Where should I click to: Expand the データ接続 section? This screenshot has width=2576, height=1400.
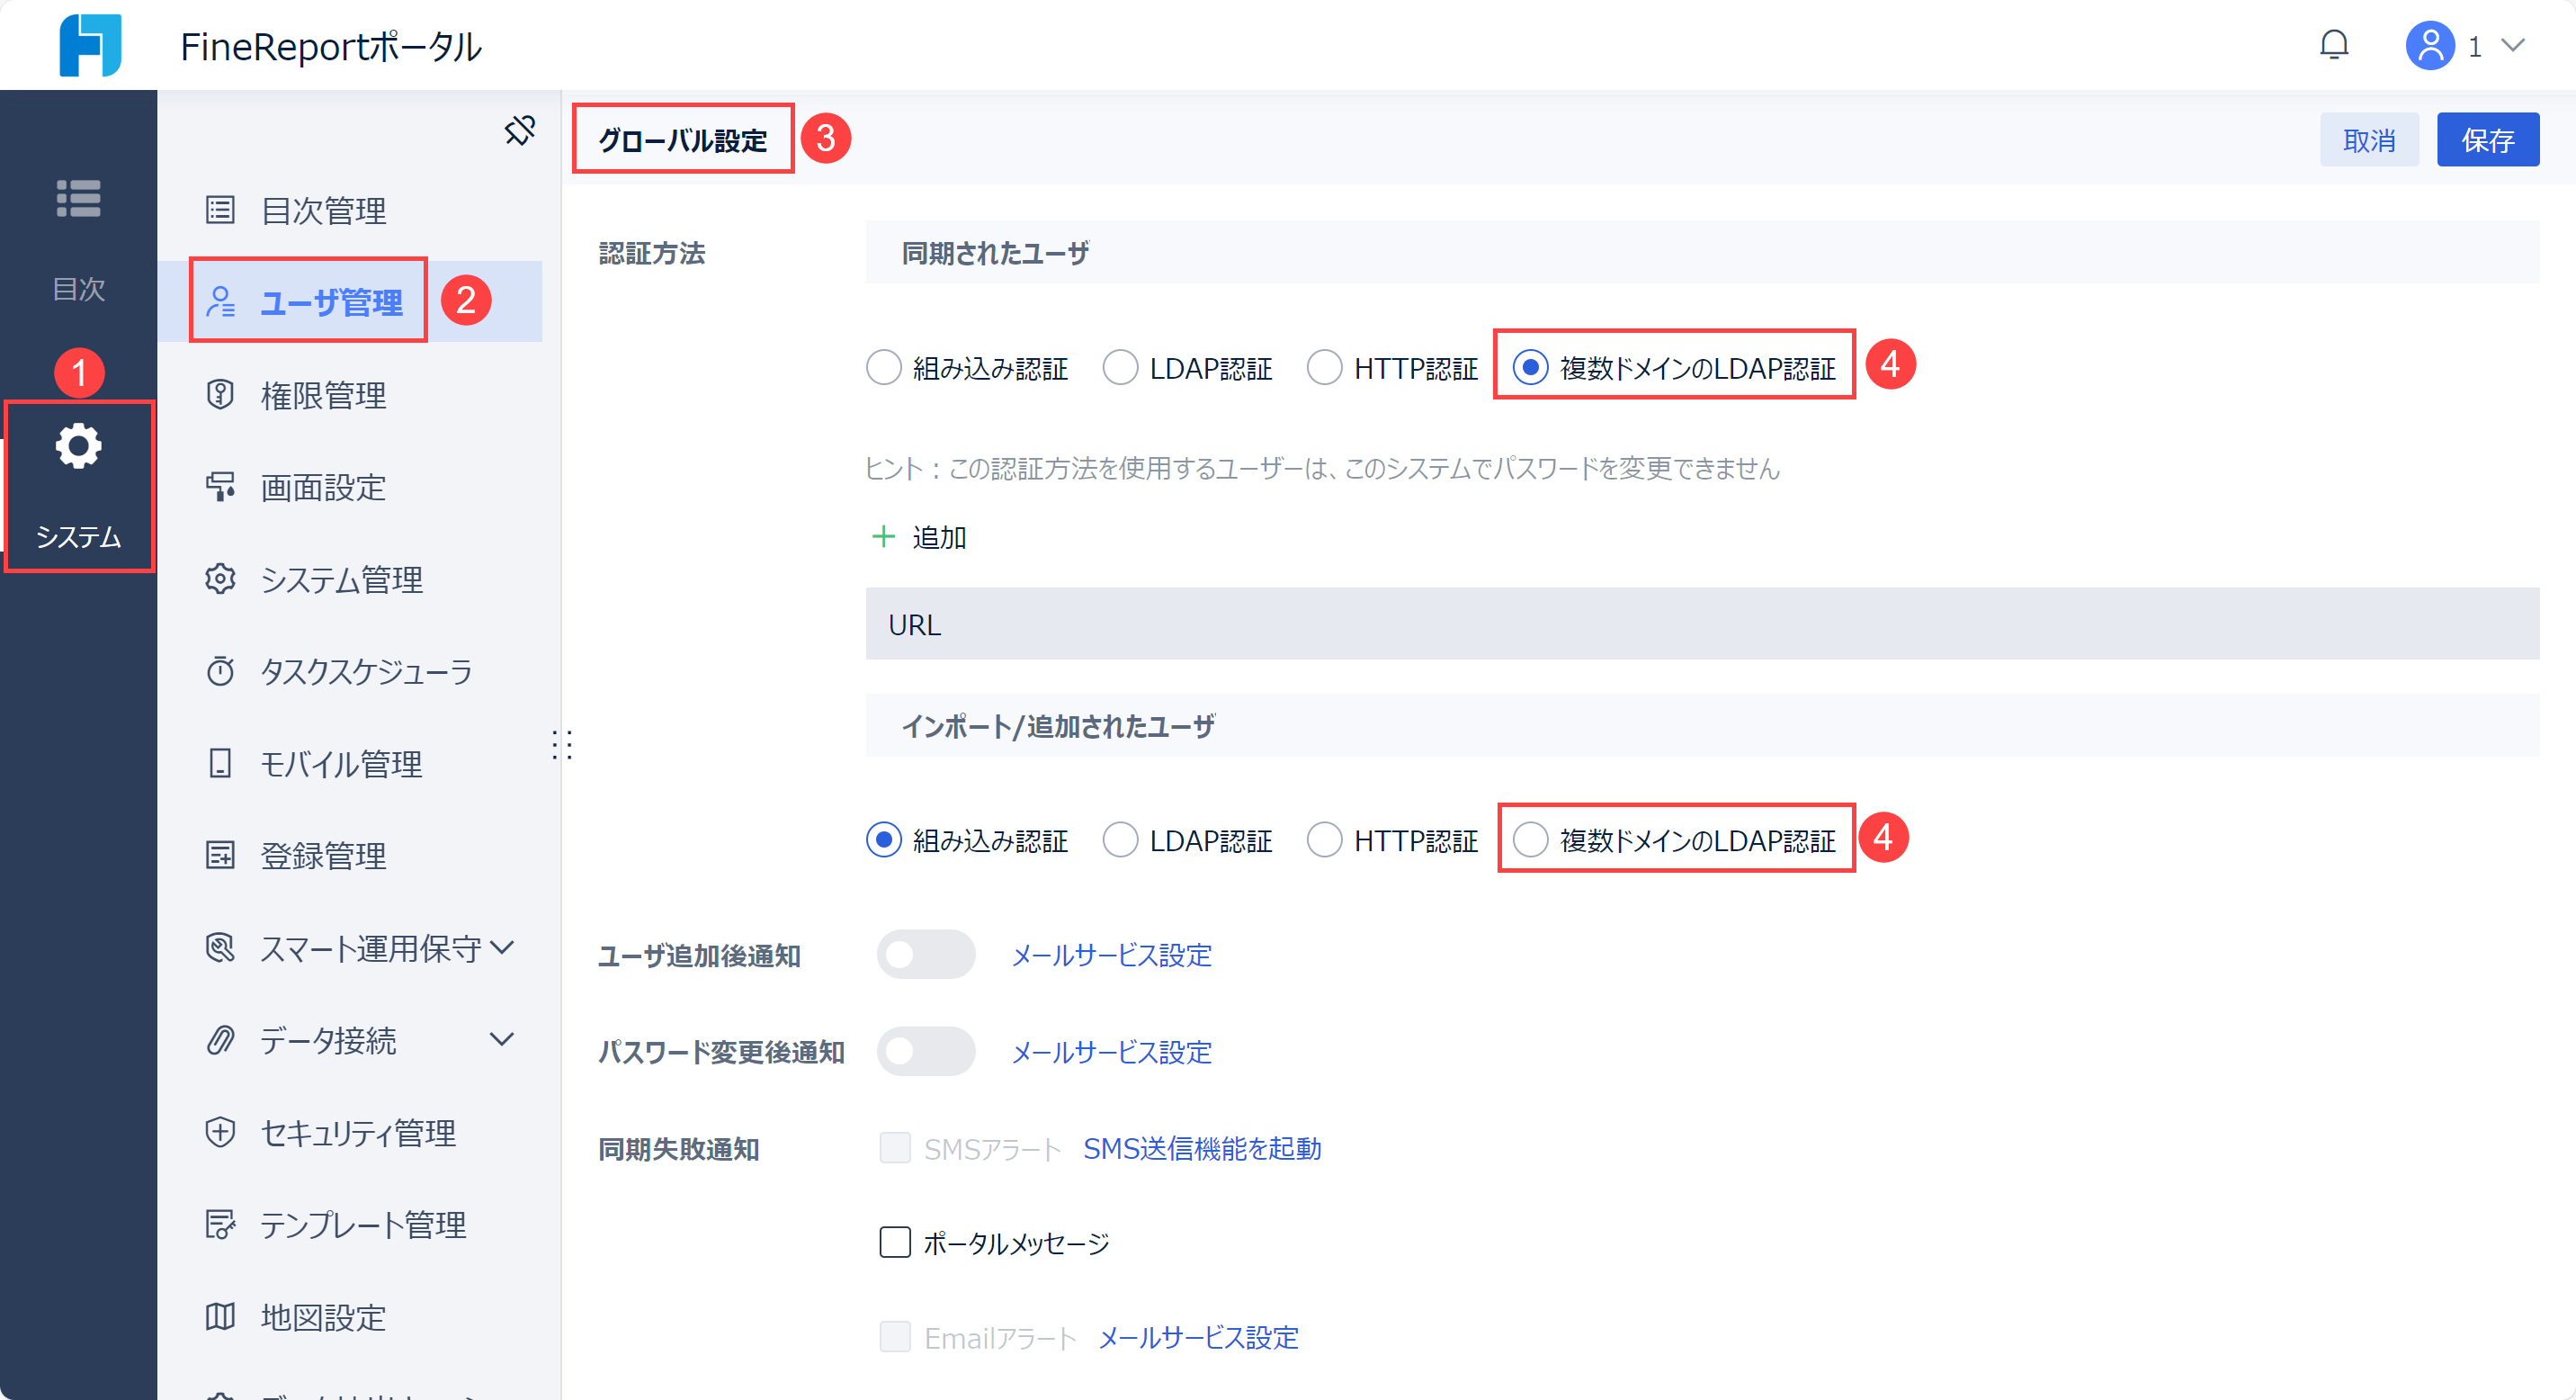coord(502,1040)
